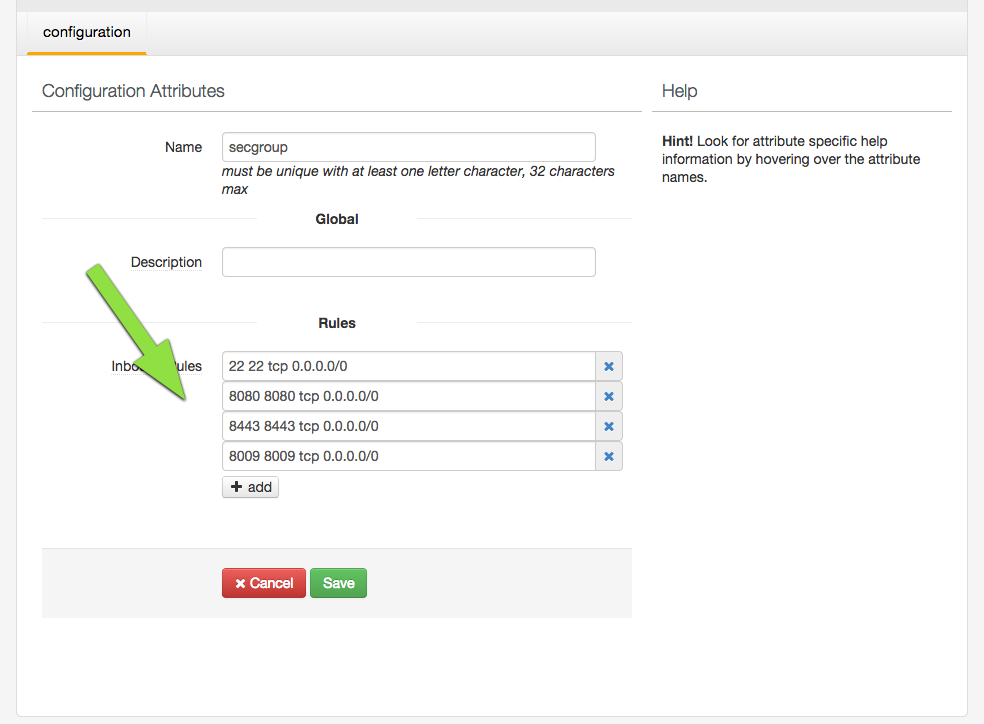Click the Help panel heading
The height and width of the screenshot is (724, 984).
pyautogui.click(x=679, y=91)
